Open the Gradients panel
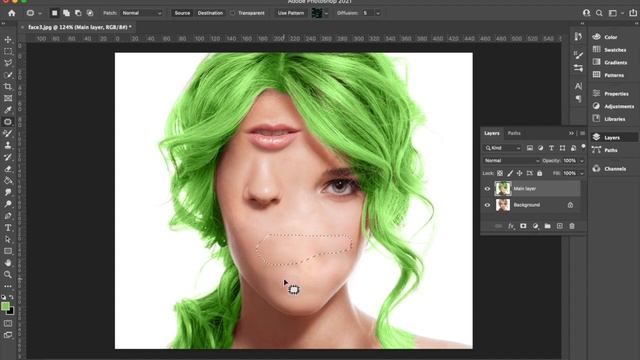 615,62
